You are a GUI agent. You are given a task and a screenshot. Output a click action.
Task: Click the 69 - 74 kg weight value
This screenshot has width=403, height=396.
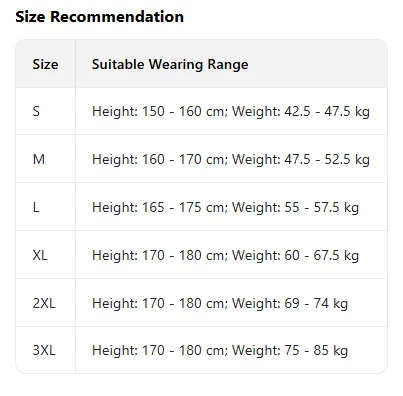316,303
